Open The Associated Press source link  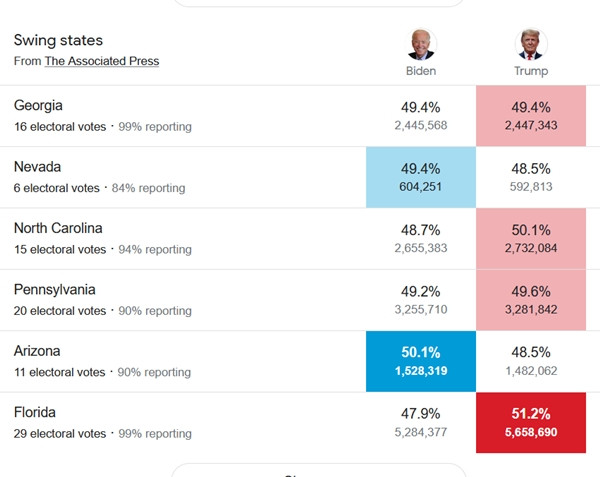coord(101,61)
